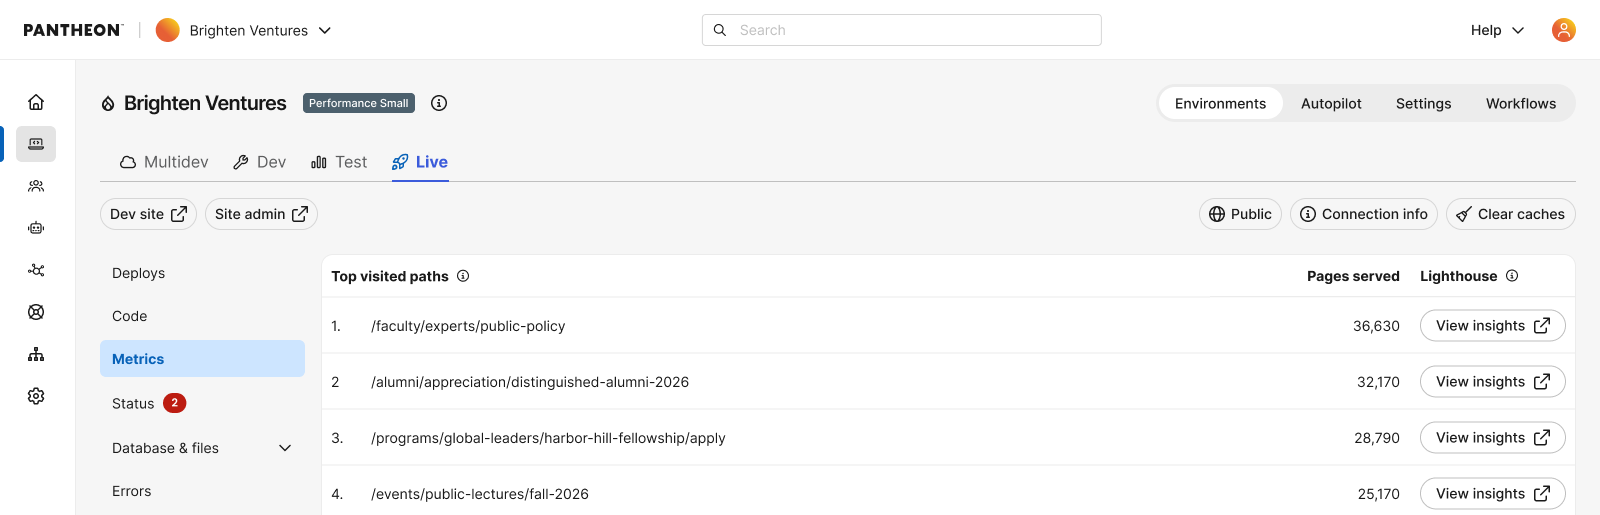Open the Help dropdown menu
This screenshot has width=1600, height=515.
point(1497,30)
